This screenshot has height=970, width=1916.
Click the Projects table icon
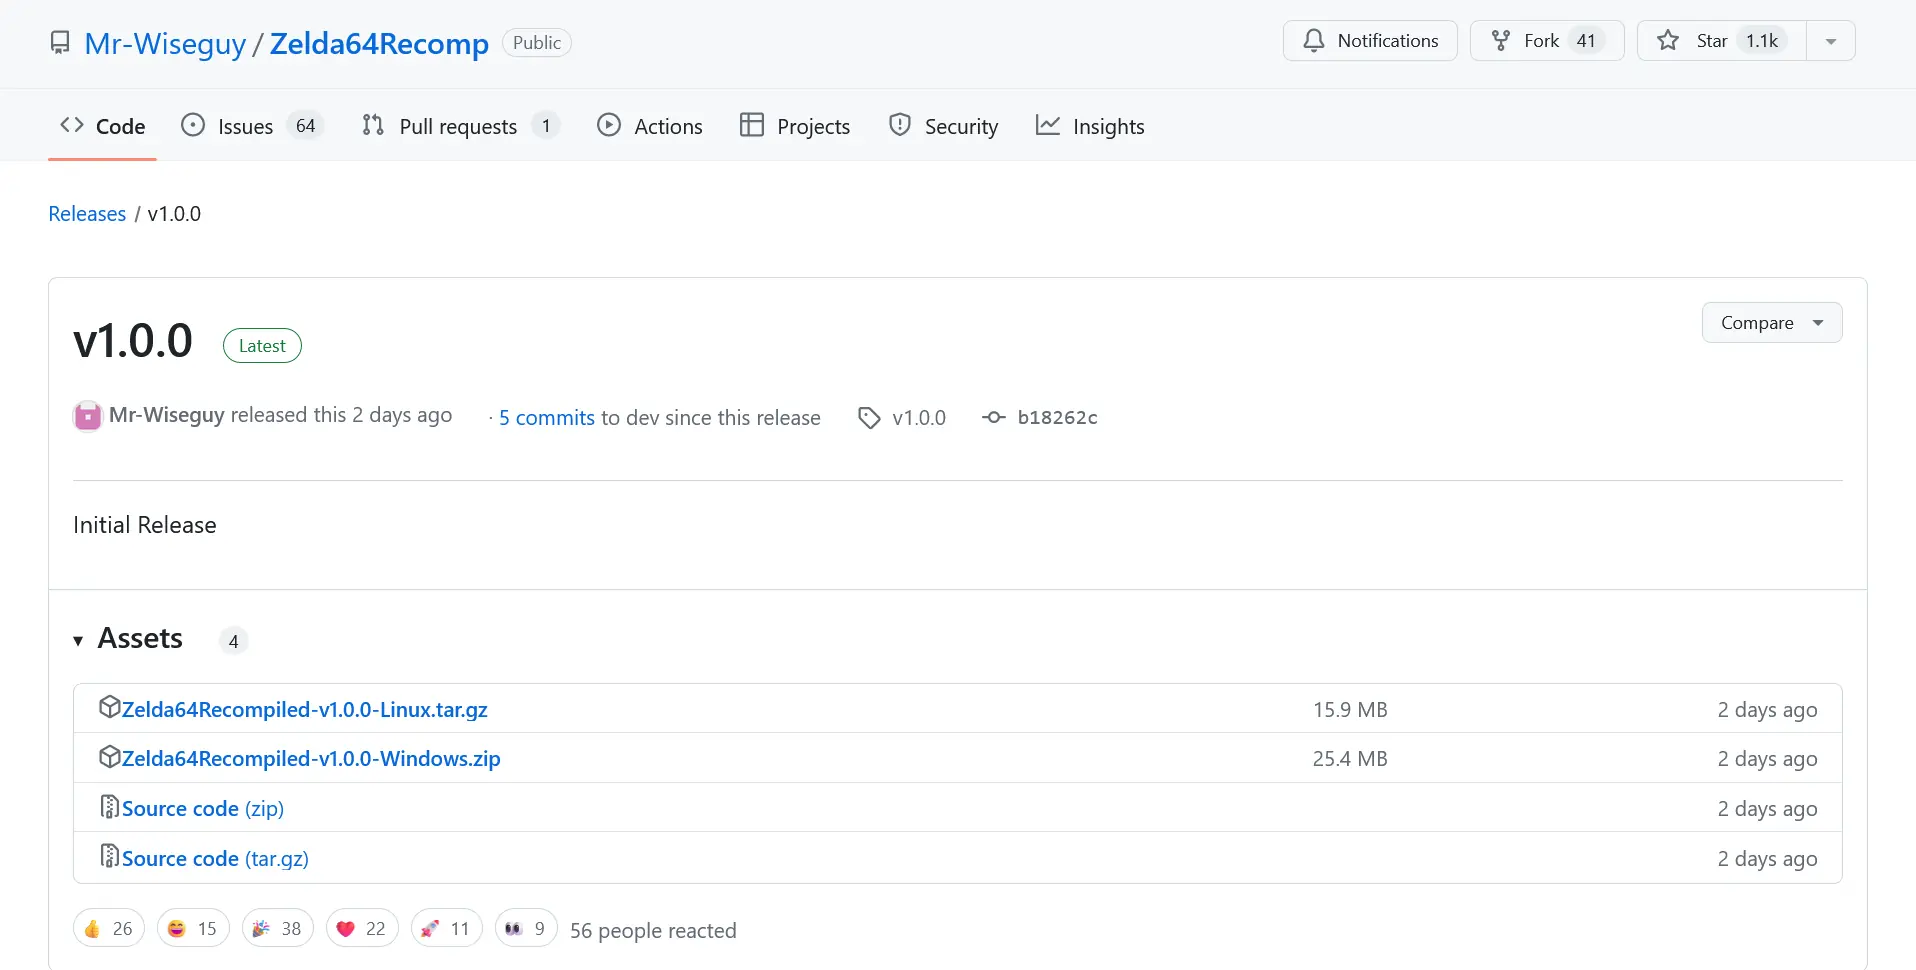click(752, 125)
